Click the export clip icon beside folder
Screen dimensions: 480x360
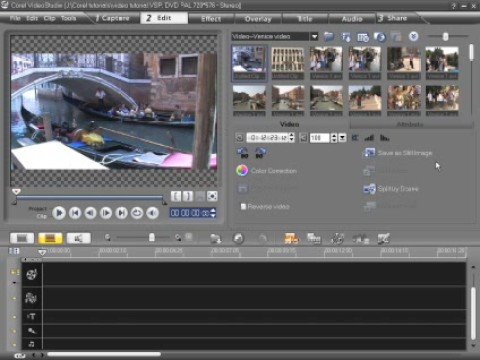346,37
